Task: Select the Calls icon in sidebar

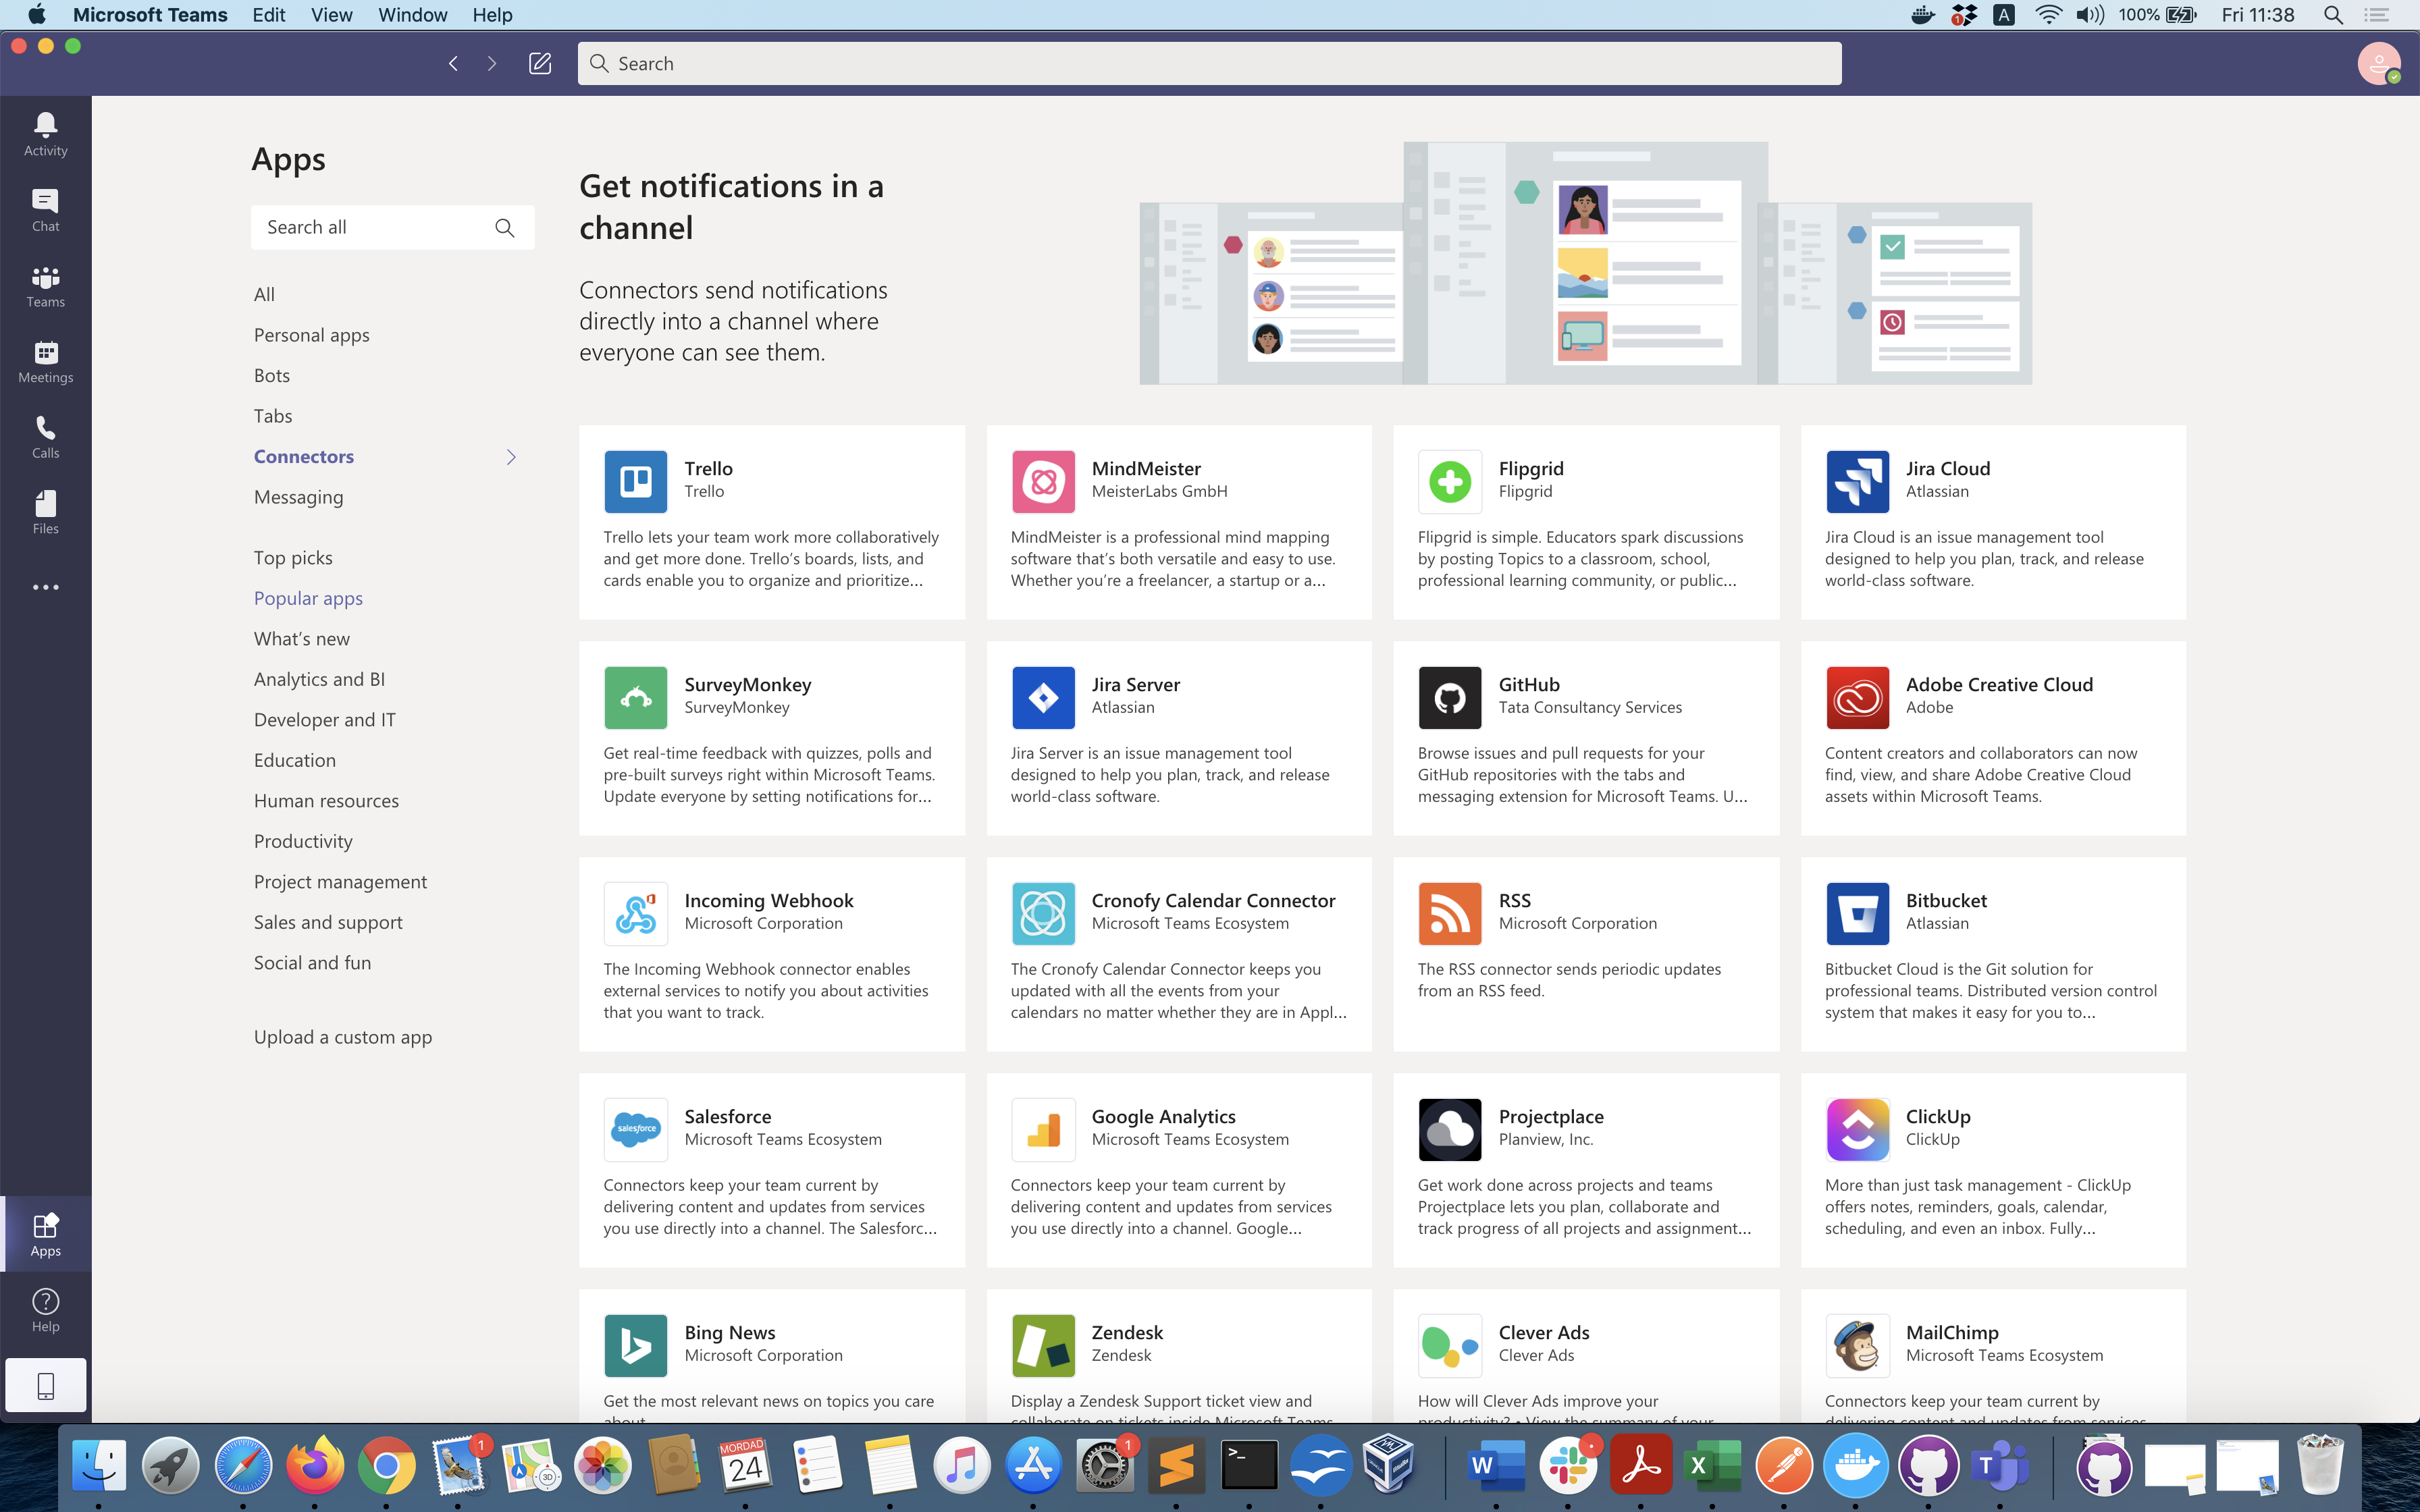Action: [47, 437]
